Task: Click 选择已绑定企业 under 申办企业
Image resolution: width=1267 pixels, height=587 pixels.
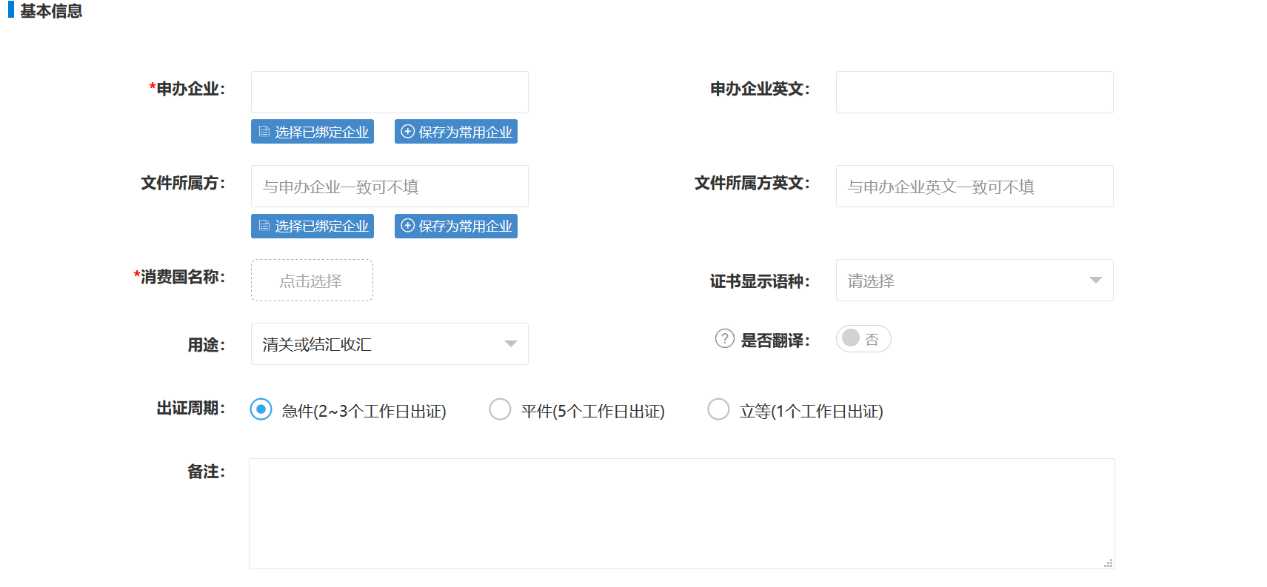Action: coord(312,132)
